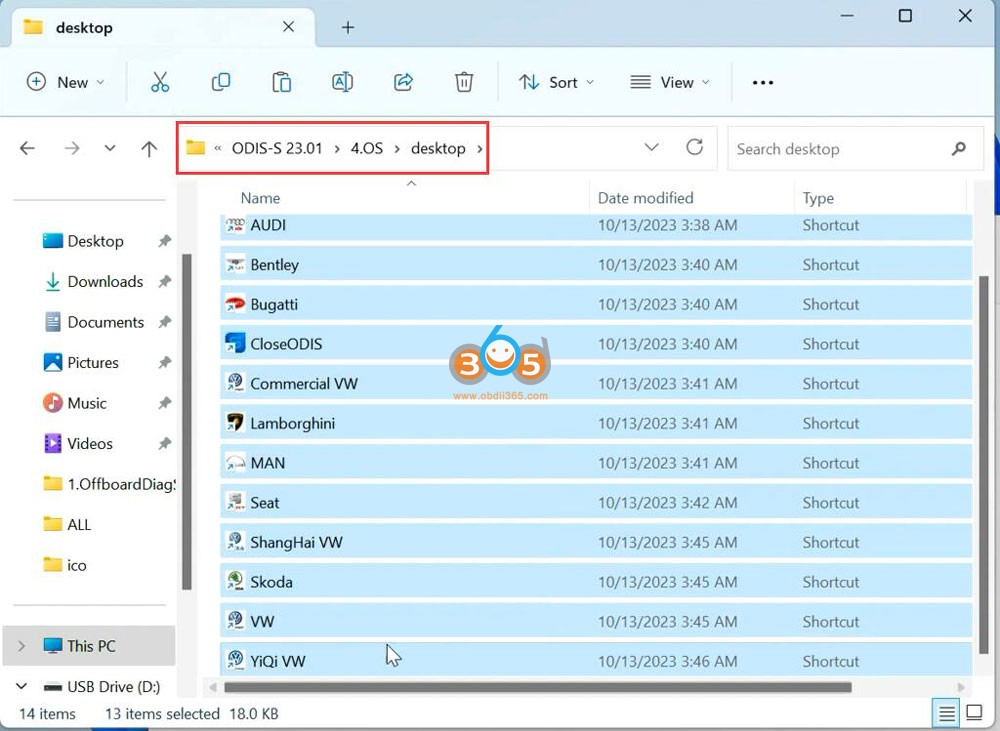Go back with the left arrow
Screen dimensions: 1000x731
point(27,149)
